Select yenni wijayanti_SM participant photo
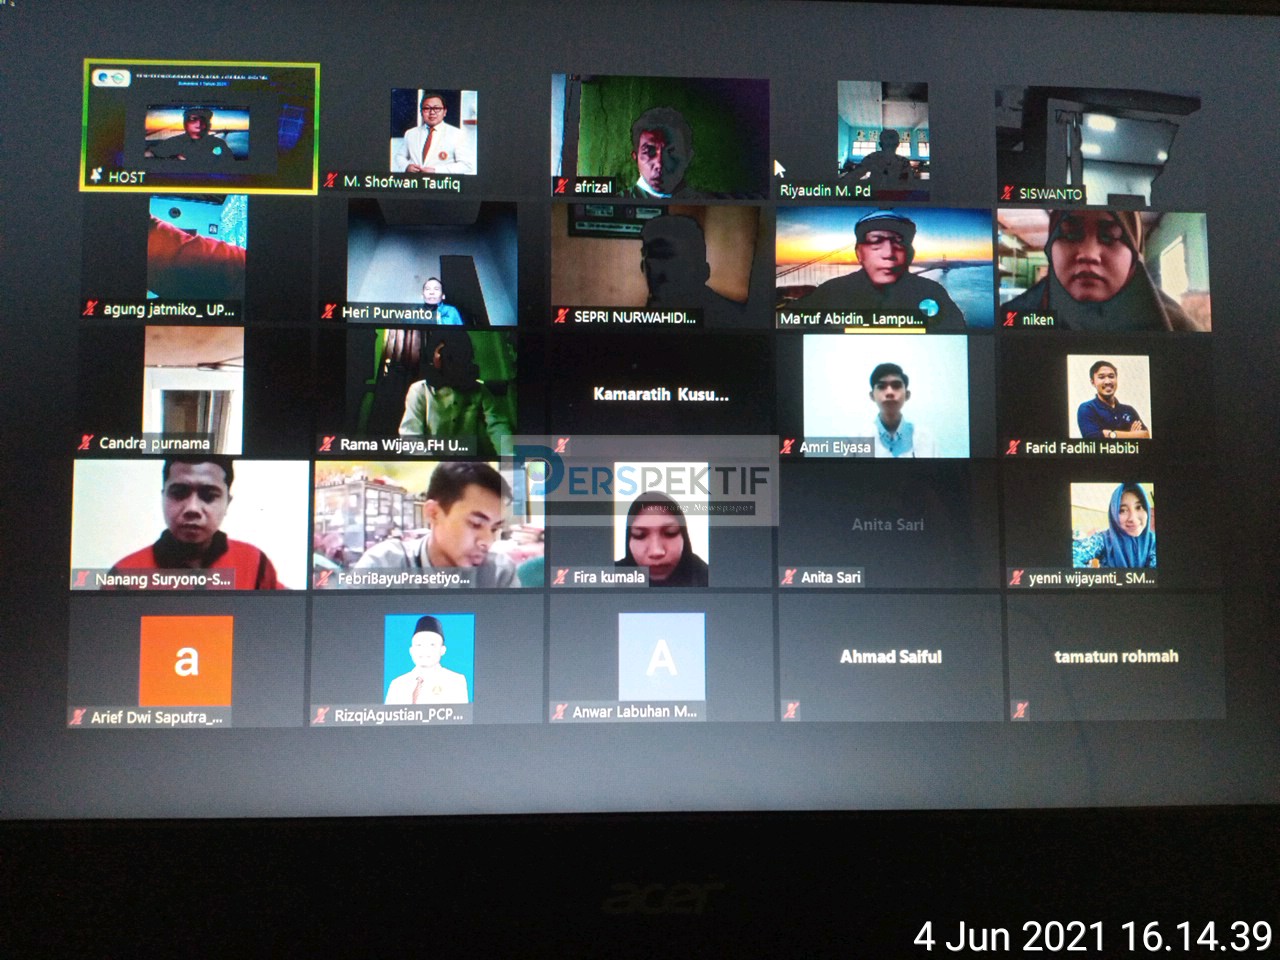Viewport: 1280px width, 960px height. 1112,526
